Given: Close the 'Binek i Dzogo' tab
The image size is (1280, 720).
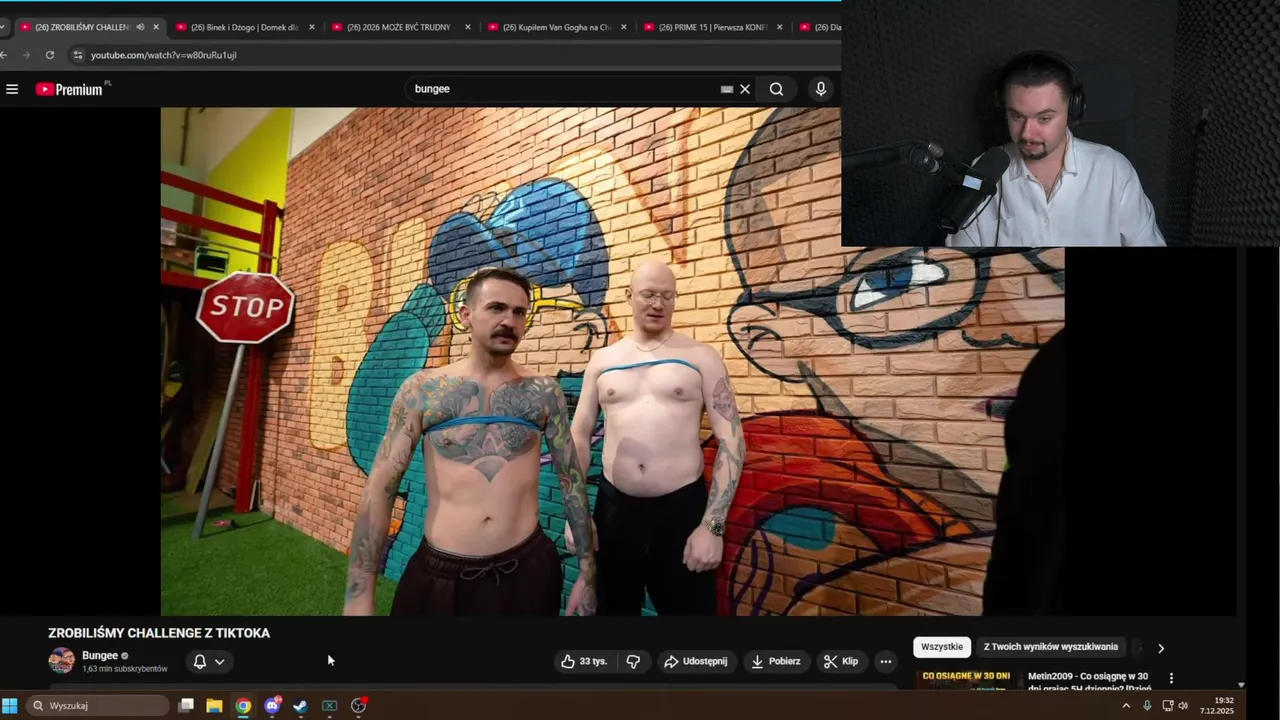Looking at the screenshot, I should 312,27.
